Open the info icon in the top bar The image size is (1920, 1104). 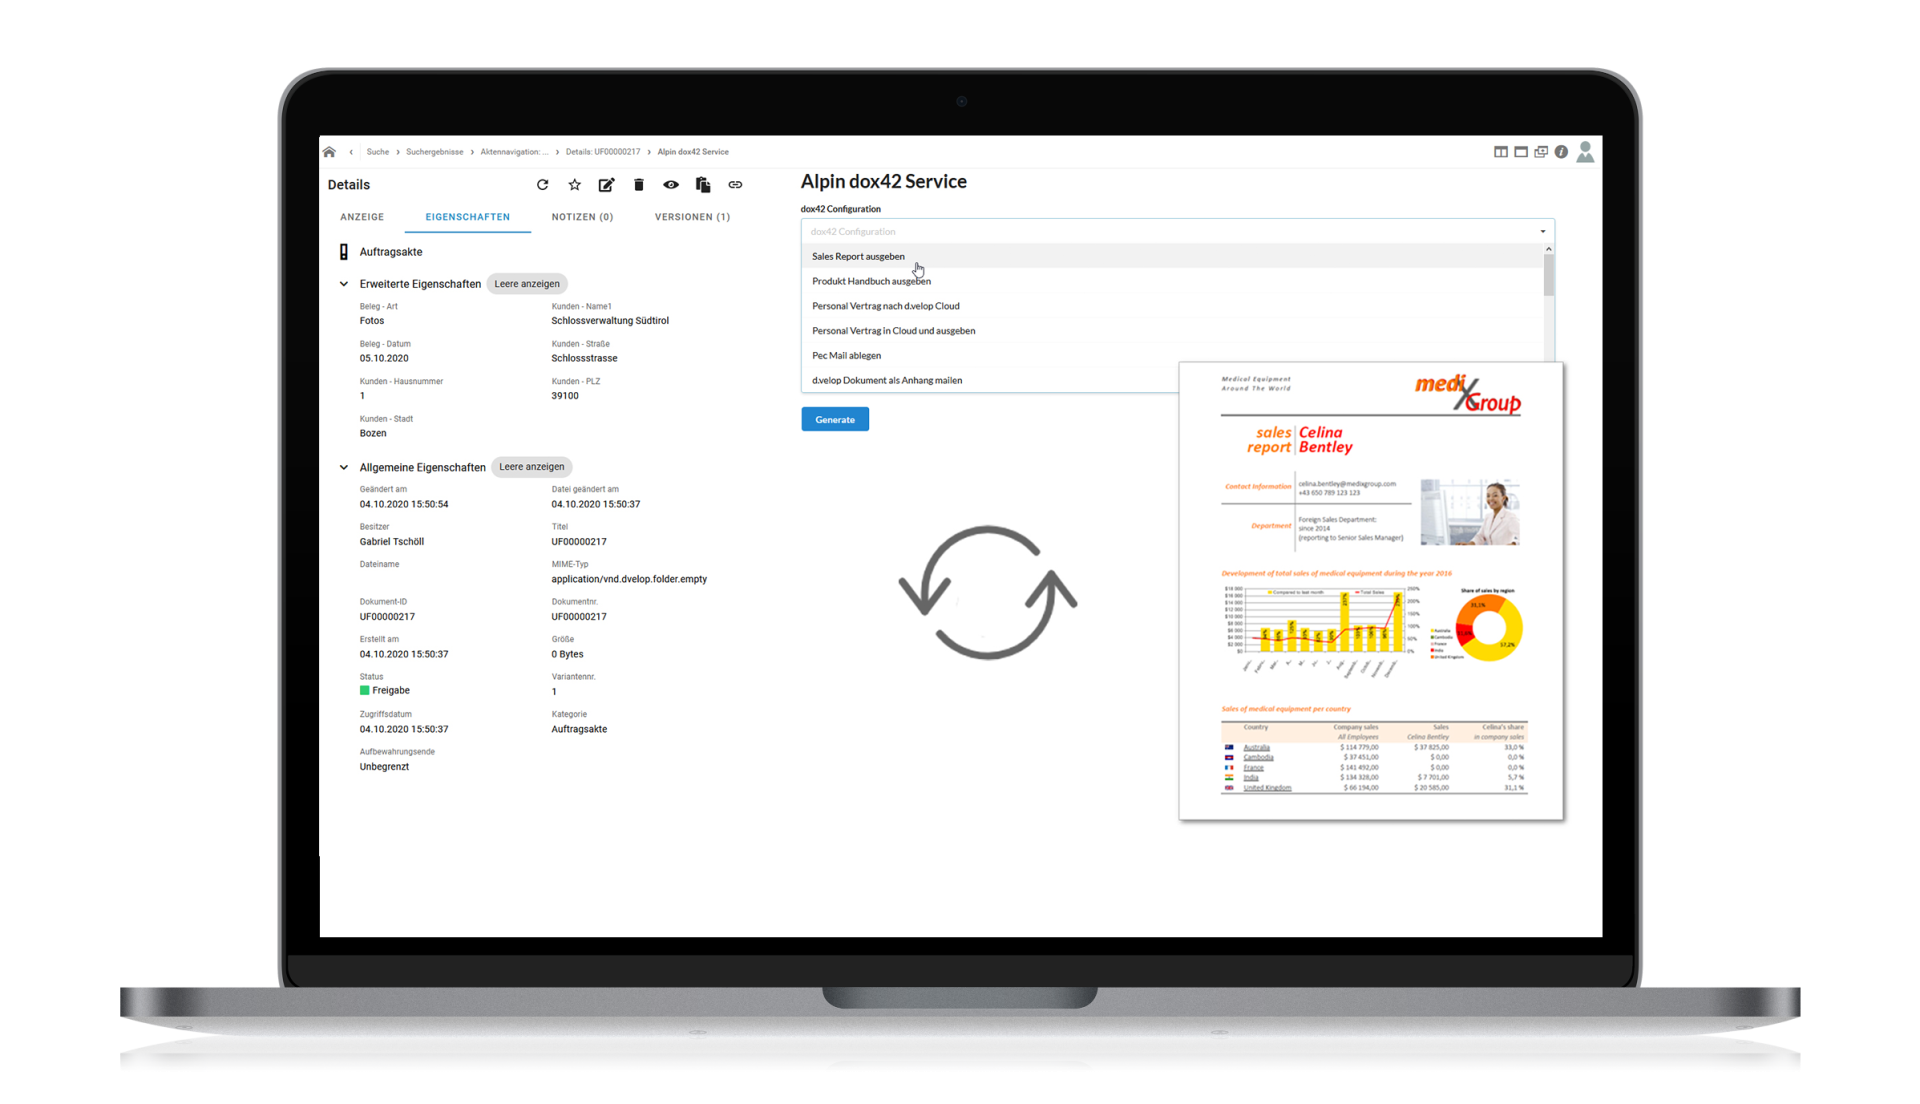[1563, 151]
